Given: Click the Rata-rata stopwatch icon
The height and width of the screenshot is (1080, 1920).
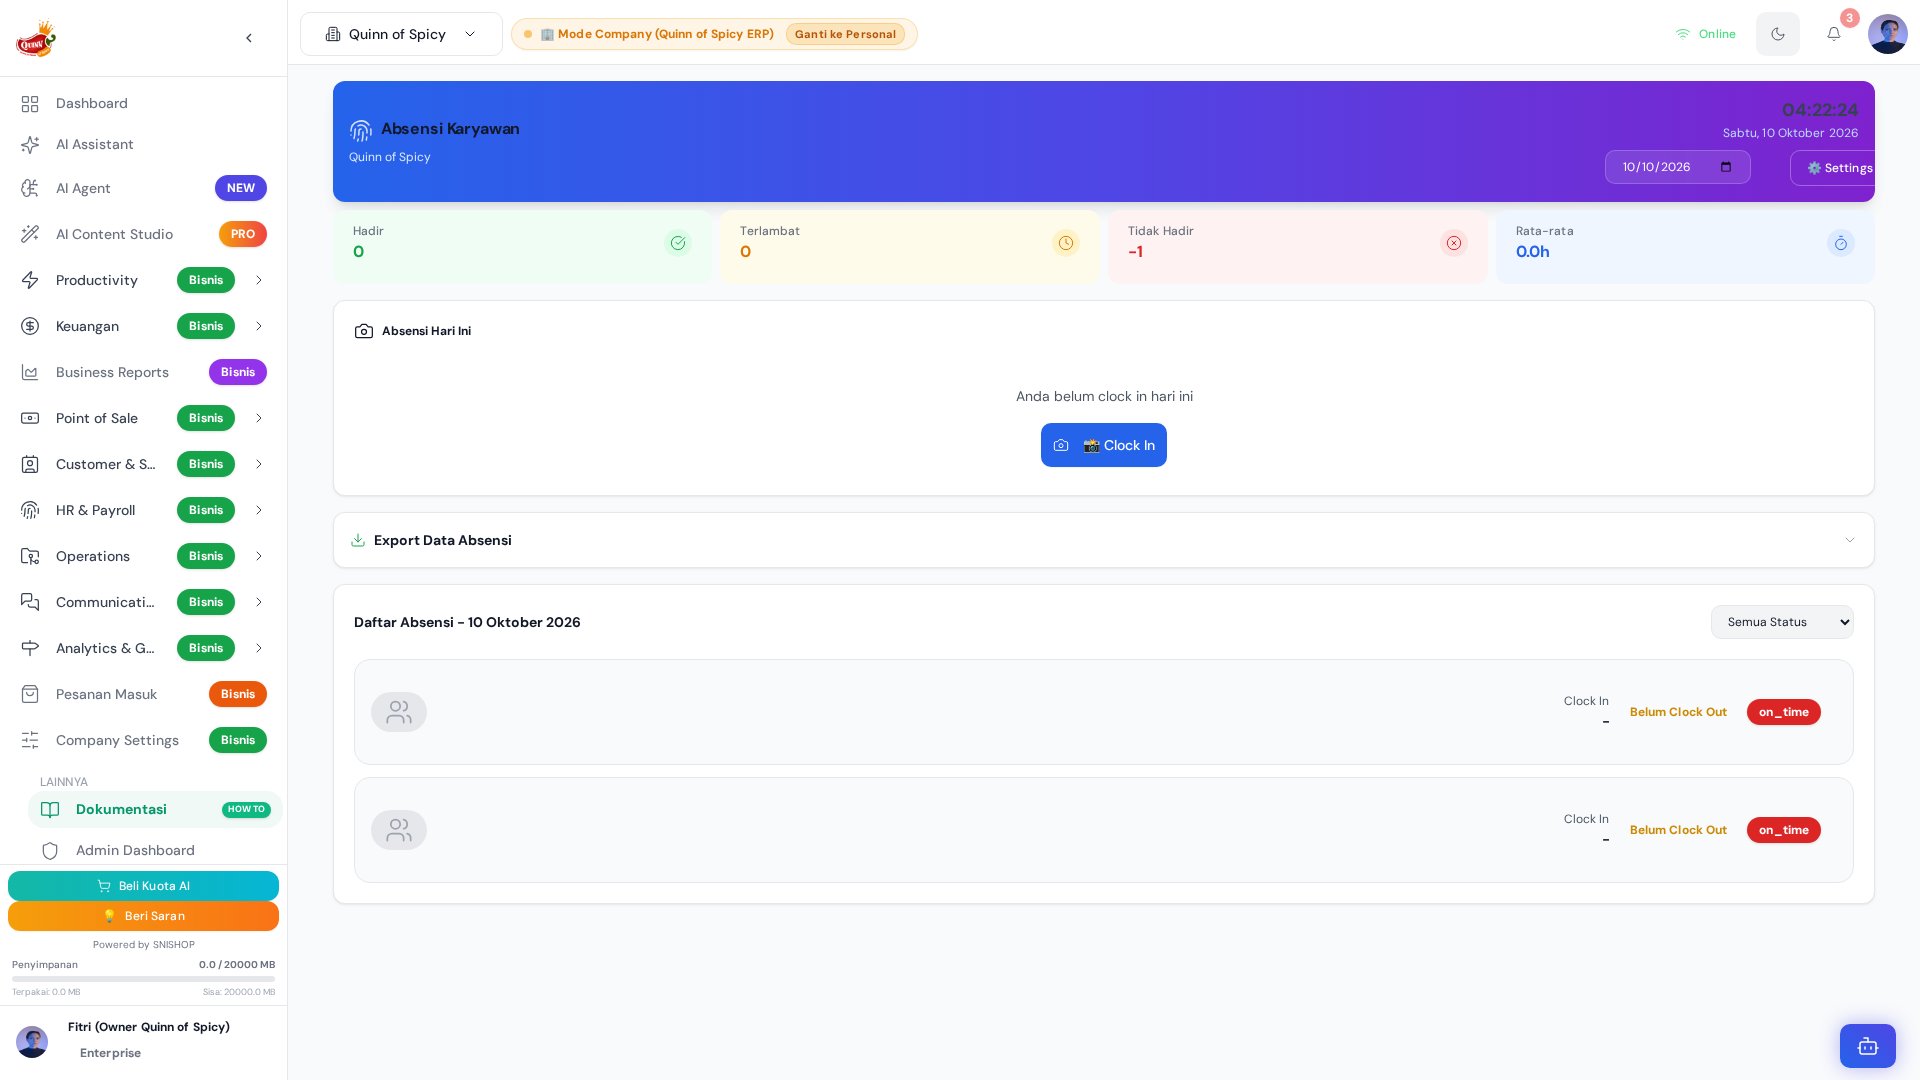Looking at the screenshot, I should pos(1841,243).
